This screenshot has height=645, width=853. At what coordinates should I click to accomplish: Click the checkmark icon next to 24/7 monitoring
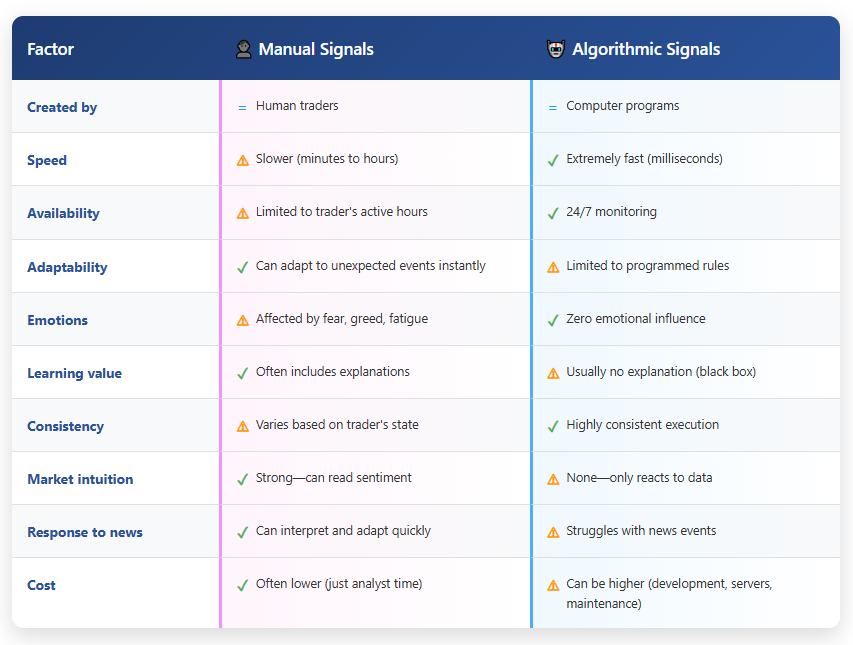coord(553,213)
